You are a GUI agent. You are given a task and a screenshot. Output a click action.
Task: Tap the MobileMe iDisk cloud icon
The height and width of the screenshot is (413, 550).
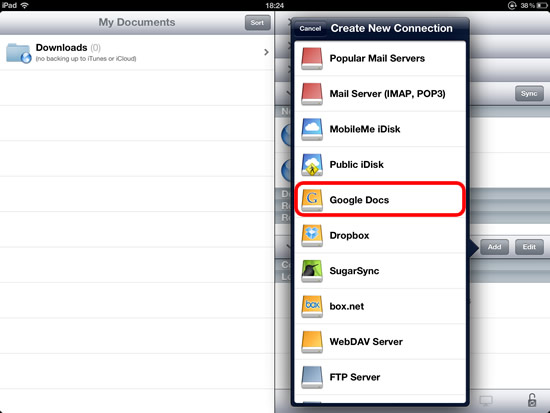click(312, 129)
